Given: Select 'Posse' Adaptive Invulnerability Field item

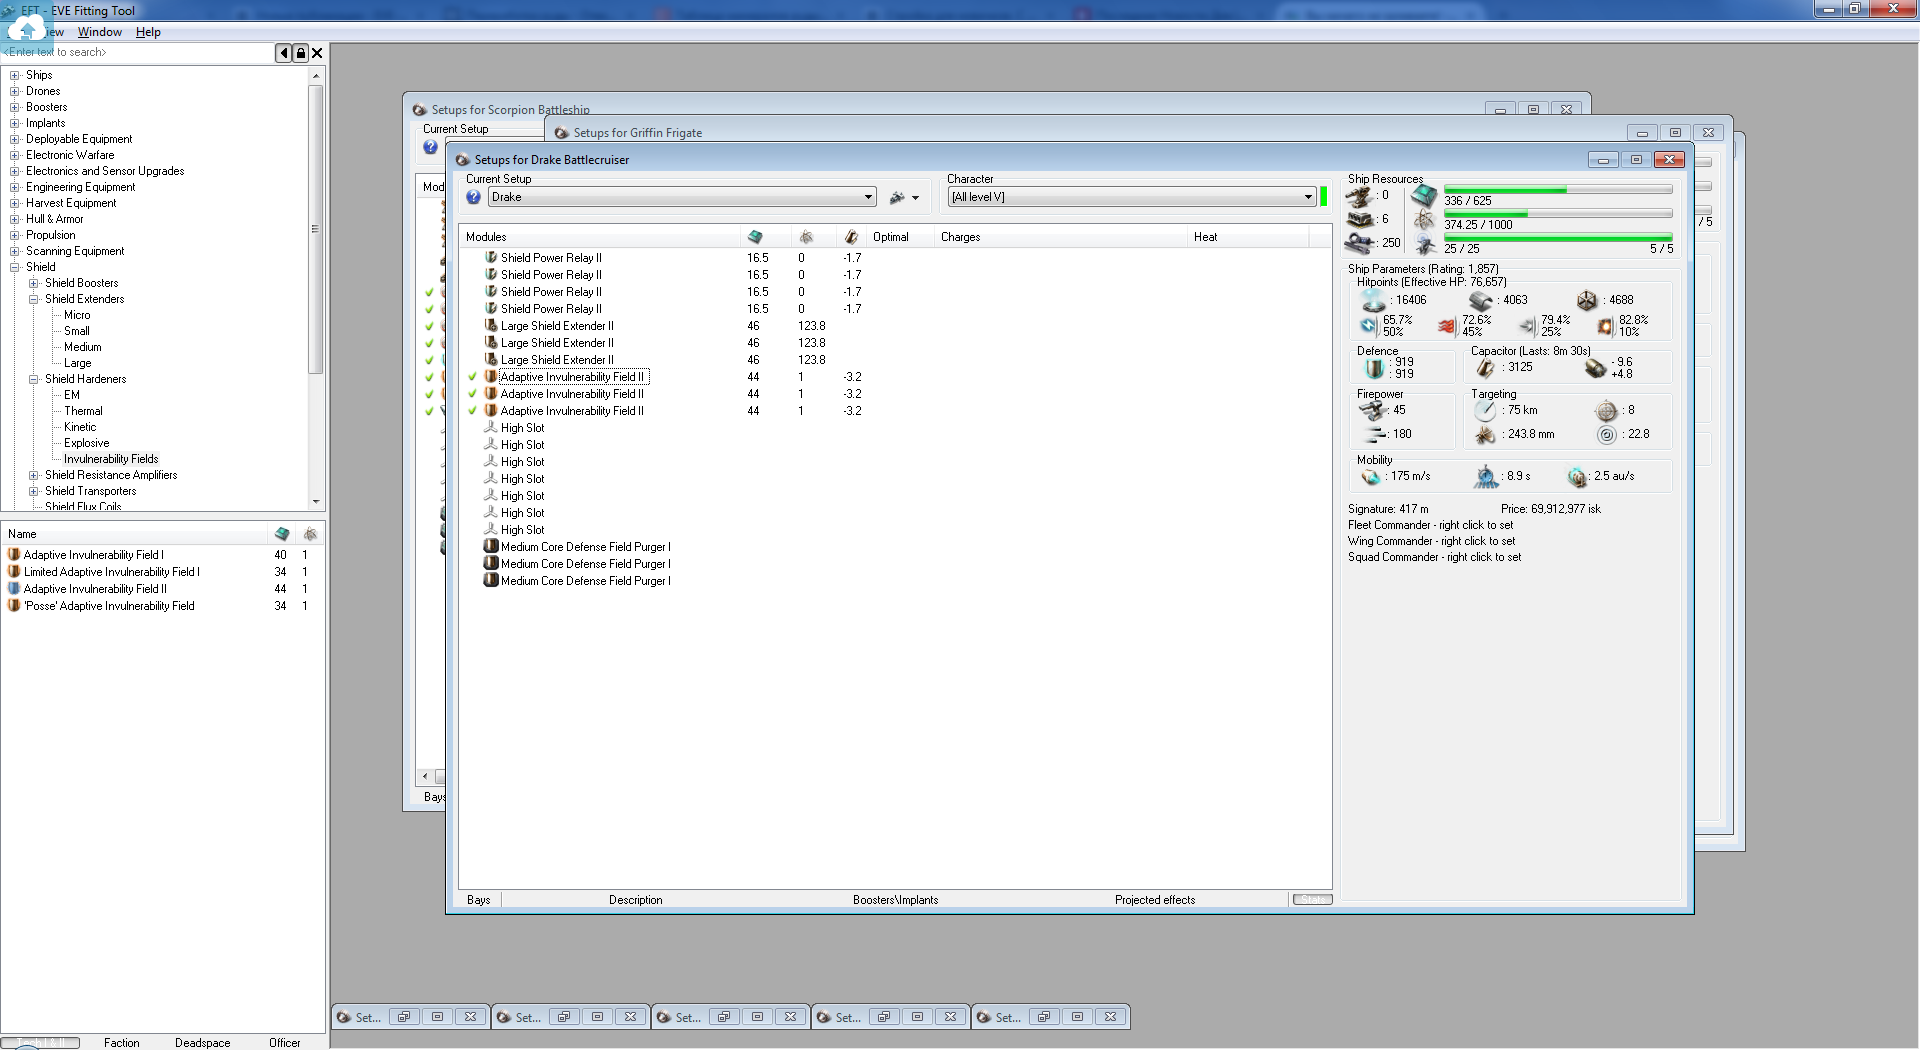Looking at the screenshot, I should pyautogui.click(x=109, y=606).
